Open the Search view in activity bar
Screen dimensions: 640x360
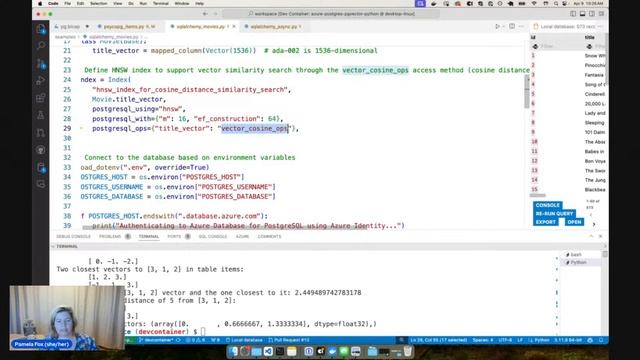point(40,46)
